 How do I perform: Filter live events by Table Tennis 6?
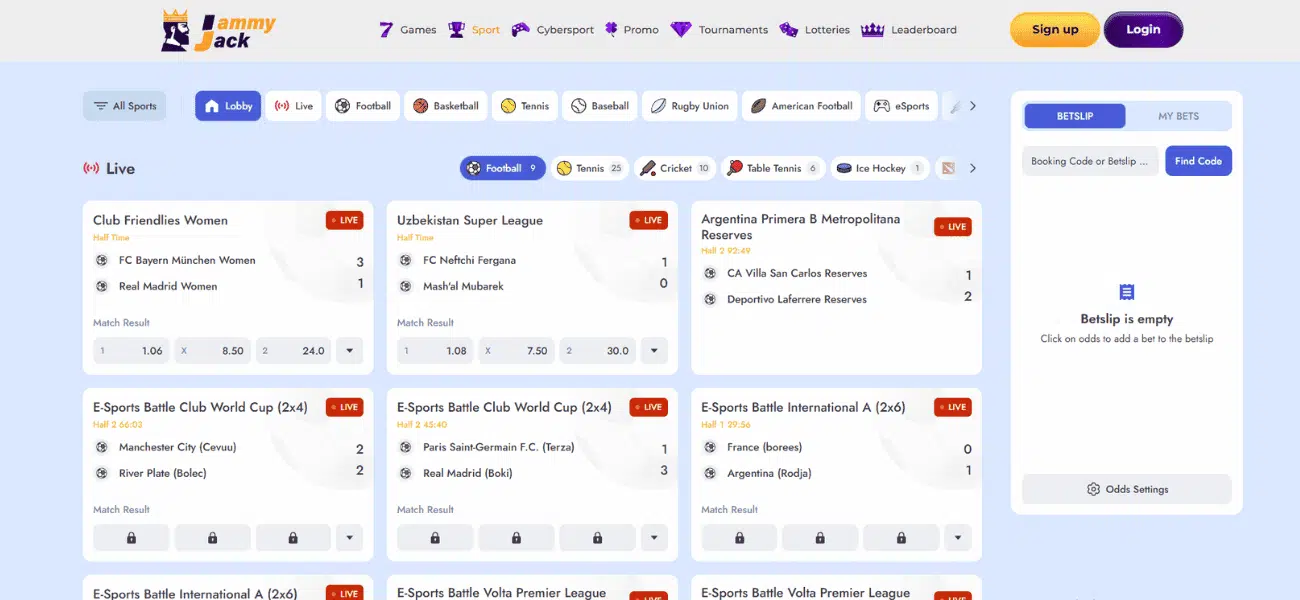click(x=773, y=168)
